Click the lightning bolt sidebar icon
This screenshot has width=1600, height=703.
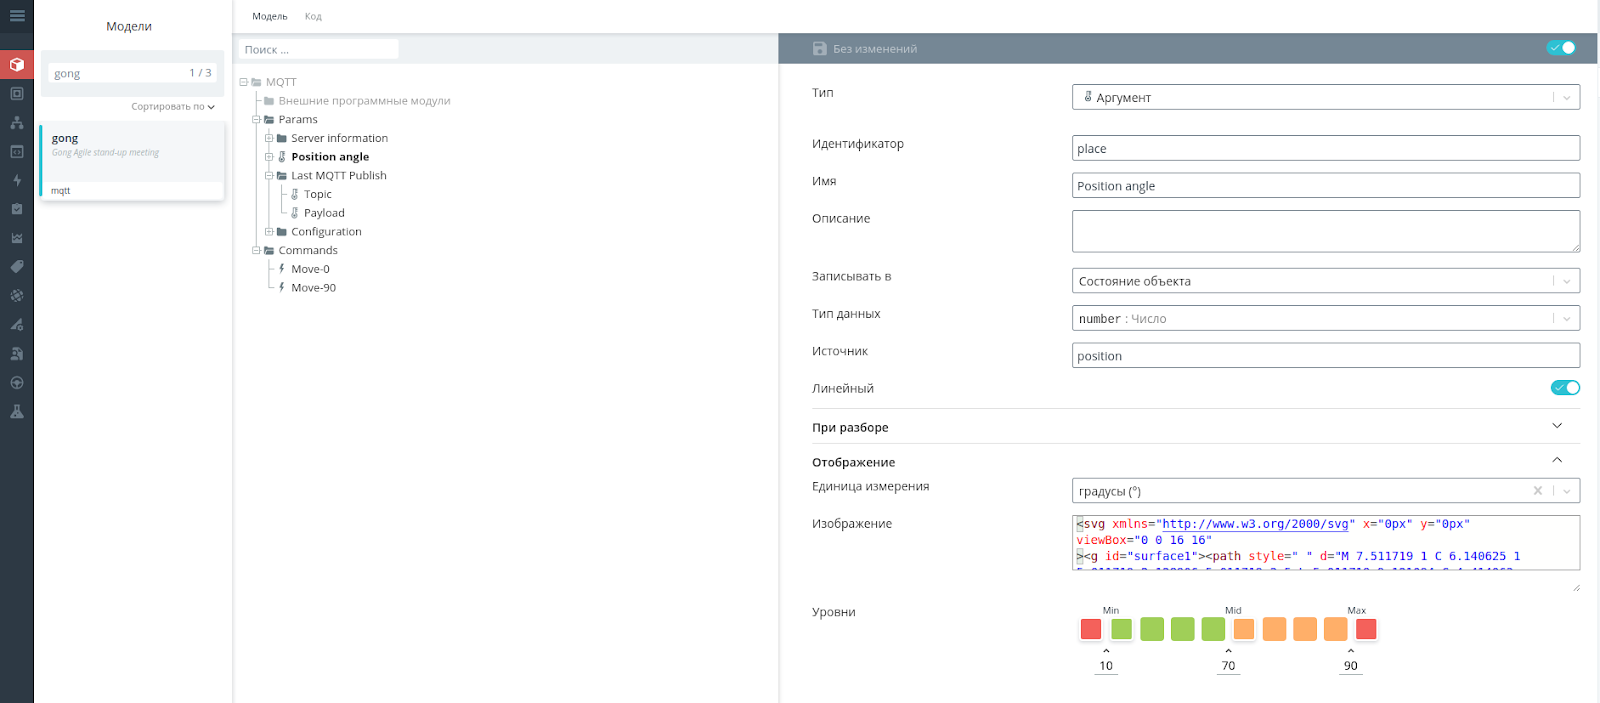tap(17, 181)
